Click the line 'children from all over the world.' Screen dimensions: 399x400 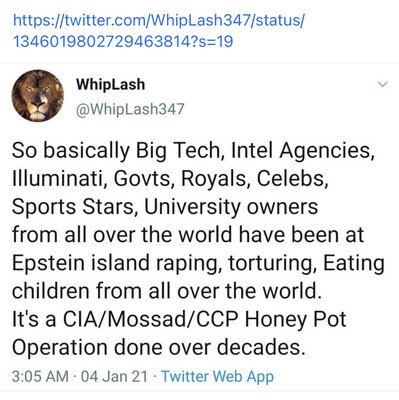point(167,291)
